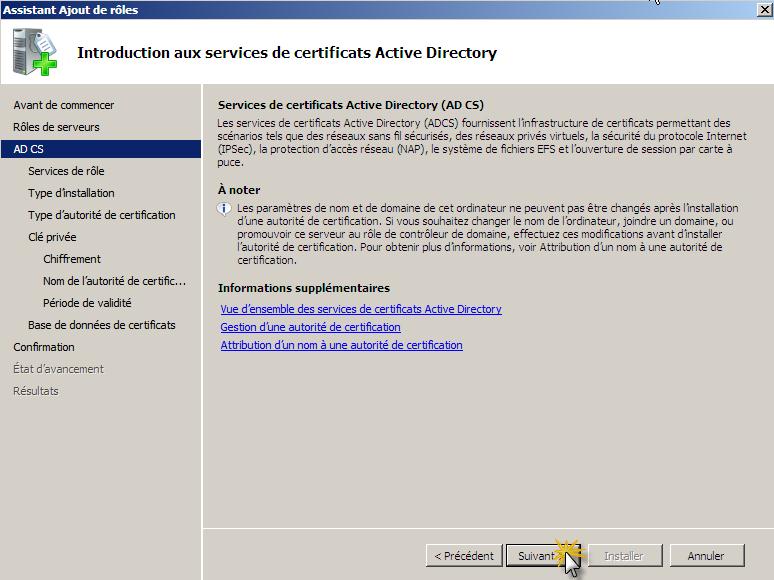The width and height of the screenshot is (774, 580).
Task: Open Attribution d'un nom à une autorité link
Action: [341, 345]
